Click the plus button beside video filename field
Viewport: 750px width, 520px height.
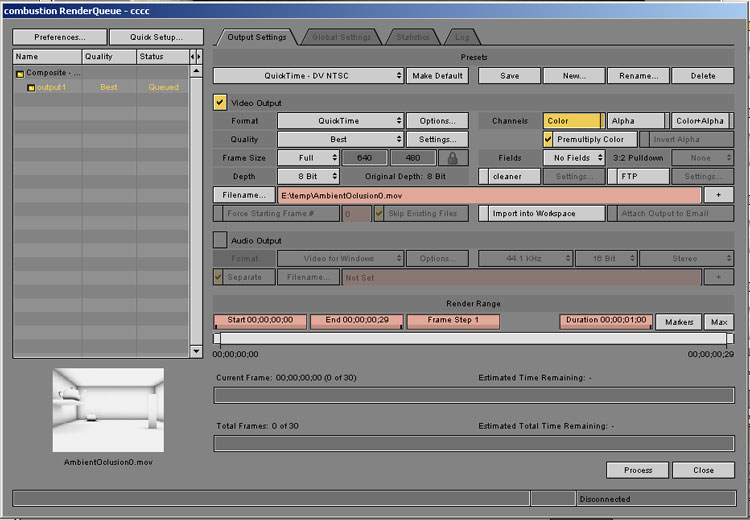pos(718,195)
